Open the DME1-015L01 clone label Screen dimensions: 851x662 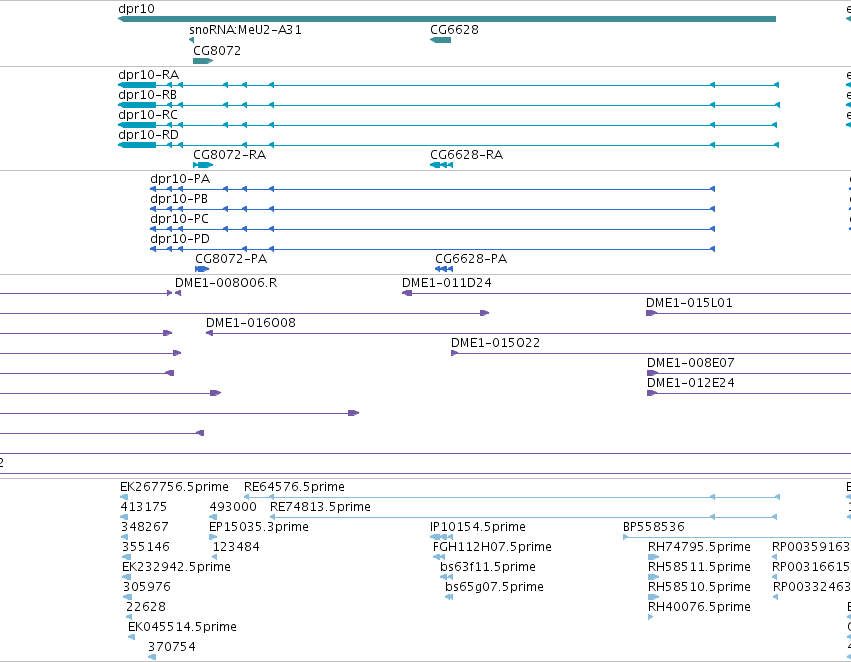[x=689, y=303]
